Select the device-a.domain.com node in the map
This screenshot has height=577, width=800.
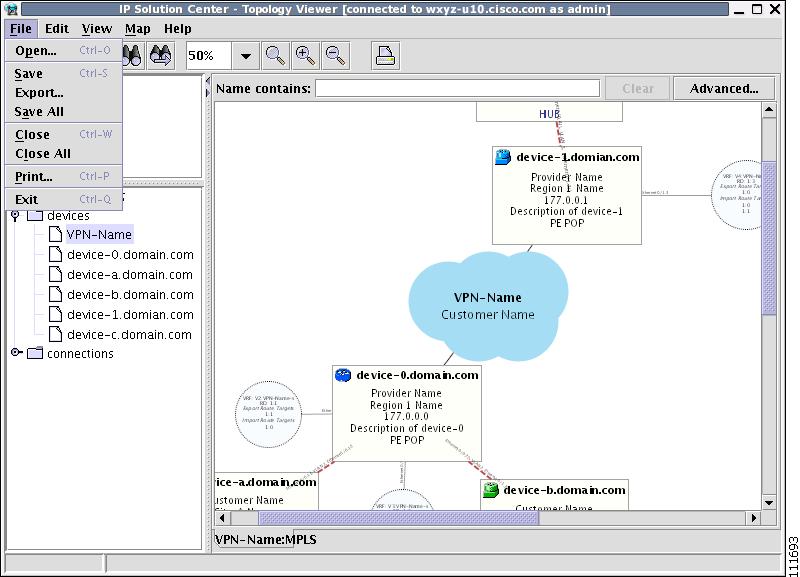click(266, 491)
